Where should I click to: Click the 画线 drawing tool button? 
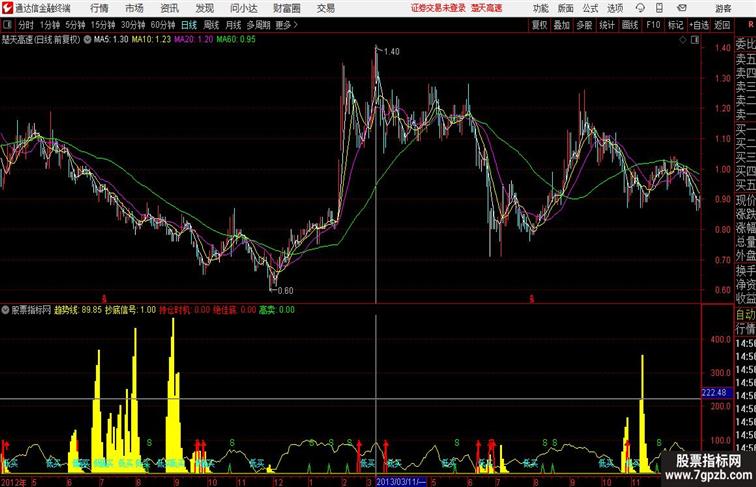(x=630, y=25)
